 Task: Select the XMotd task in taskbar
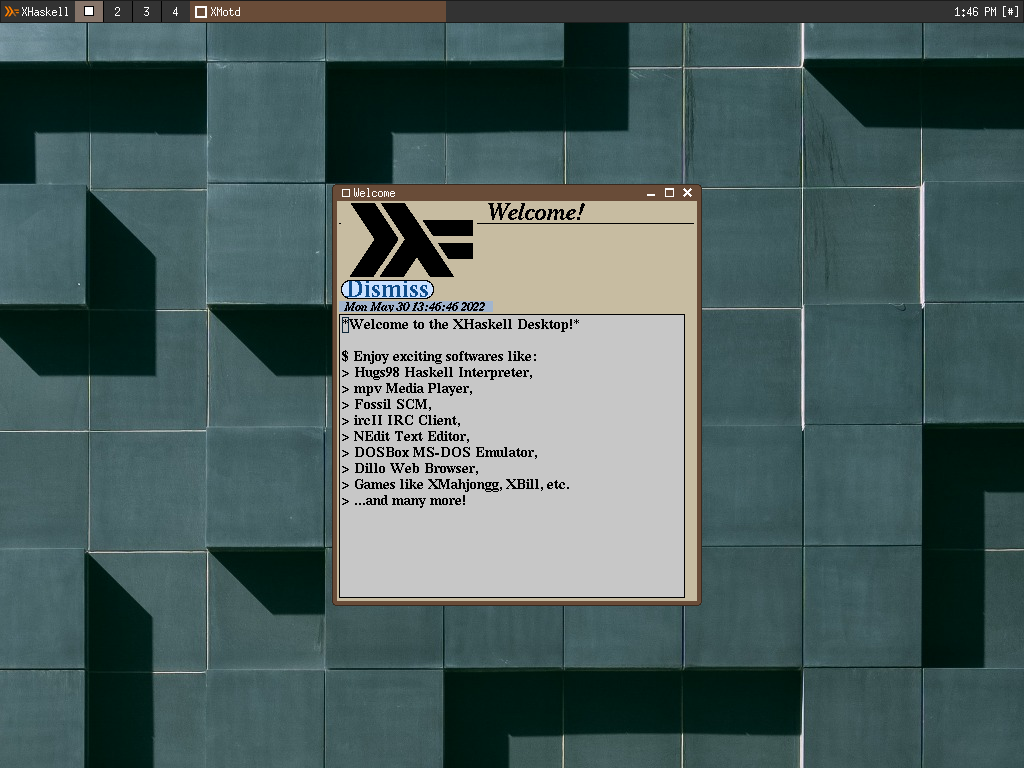tap(318, 11)
